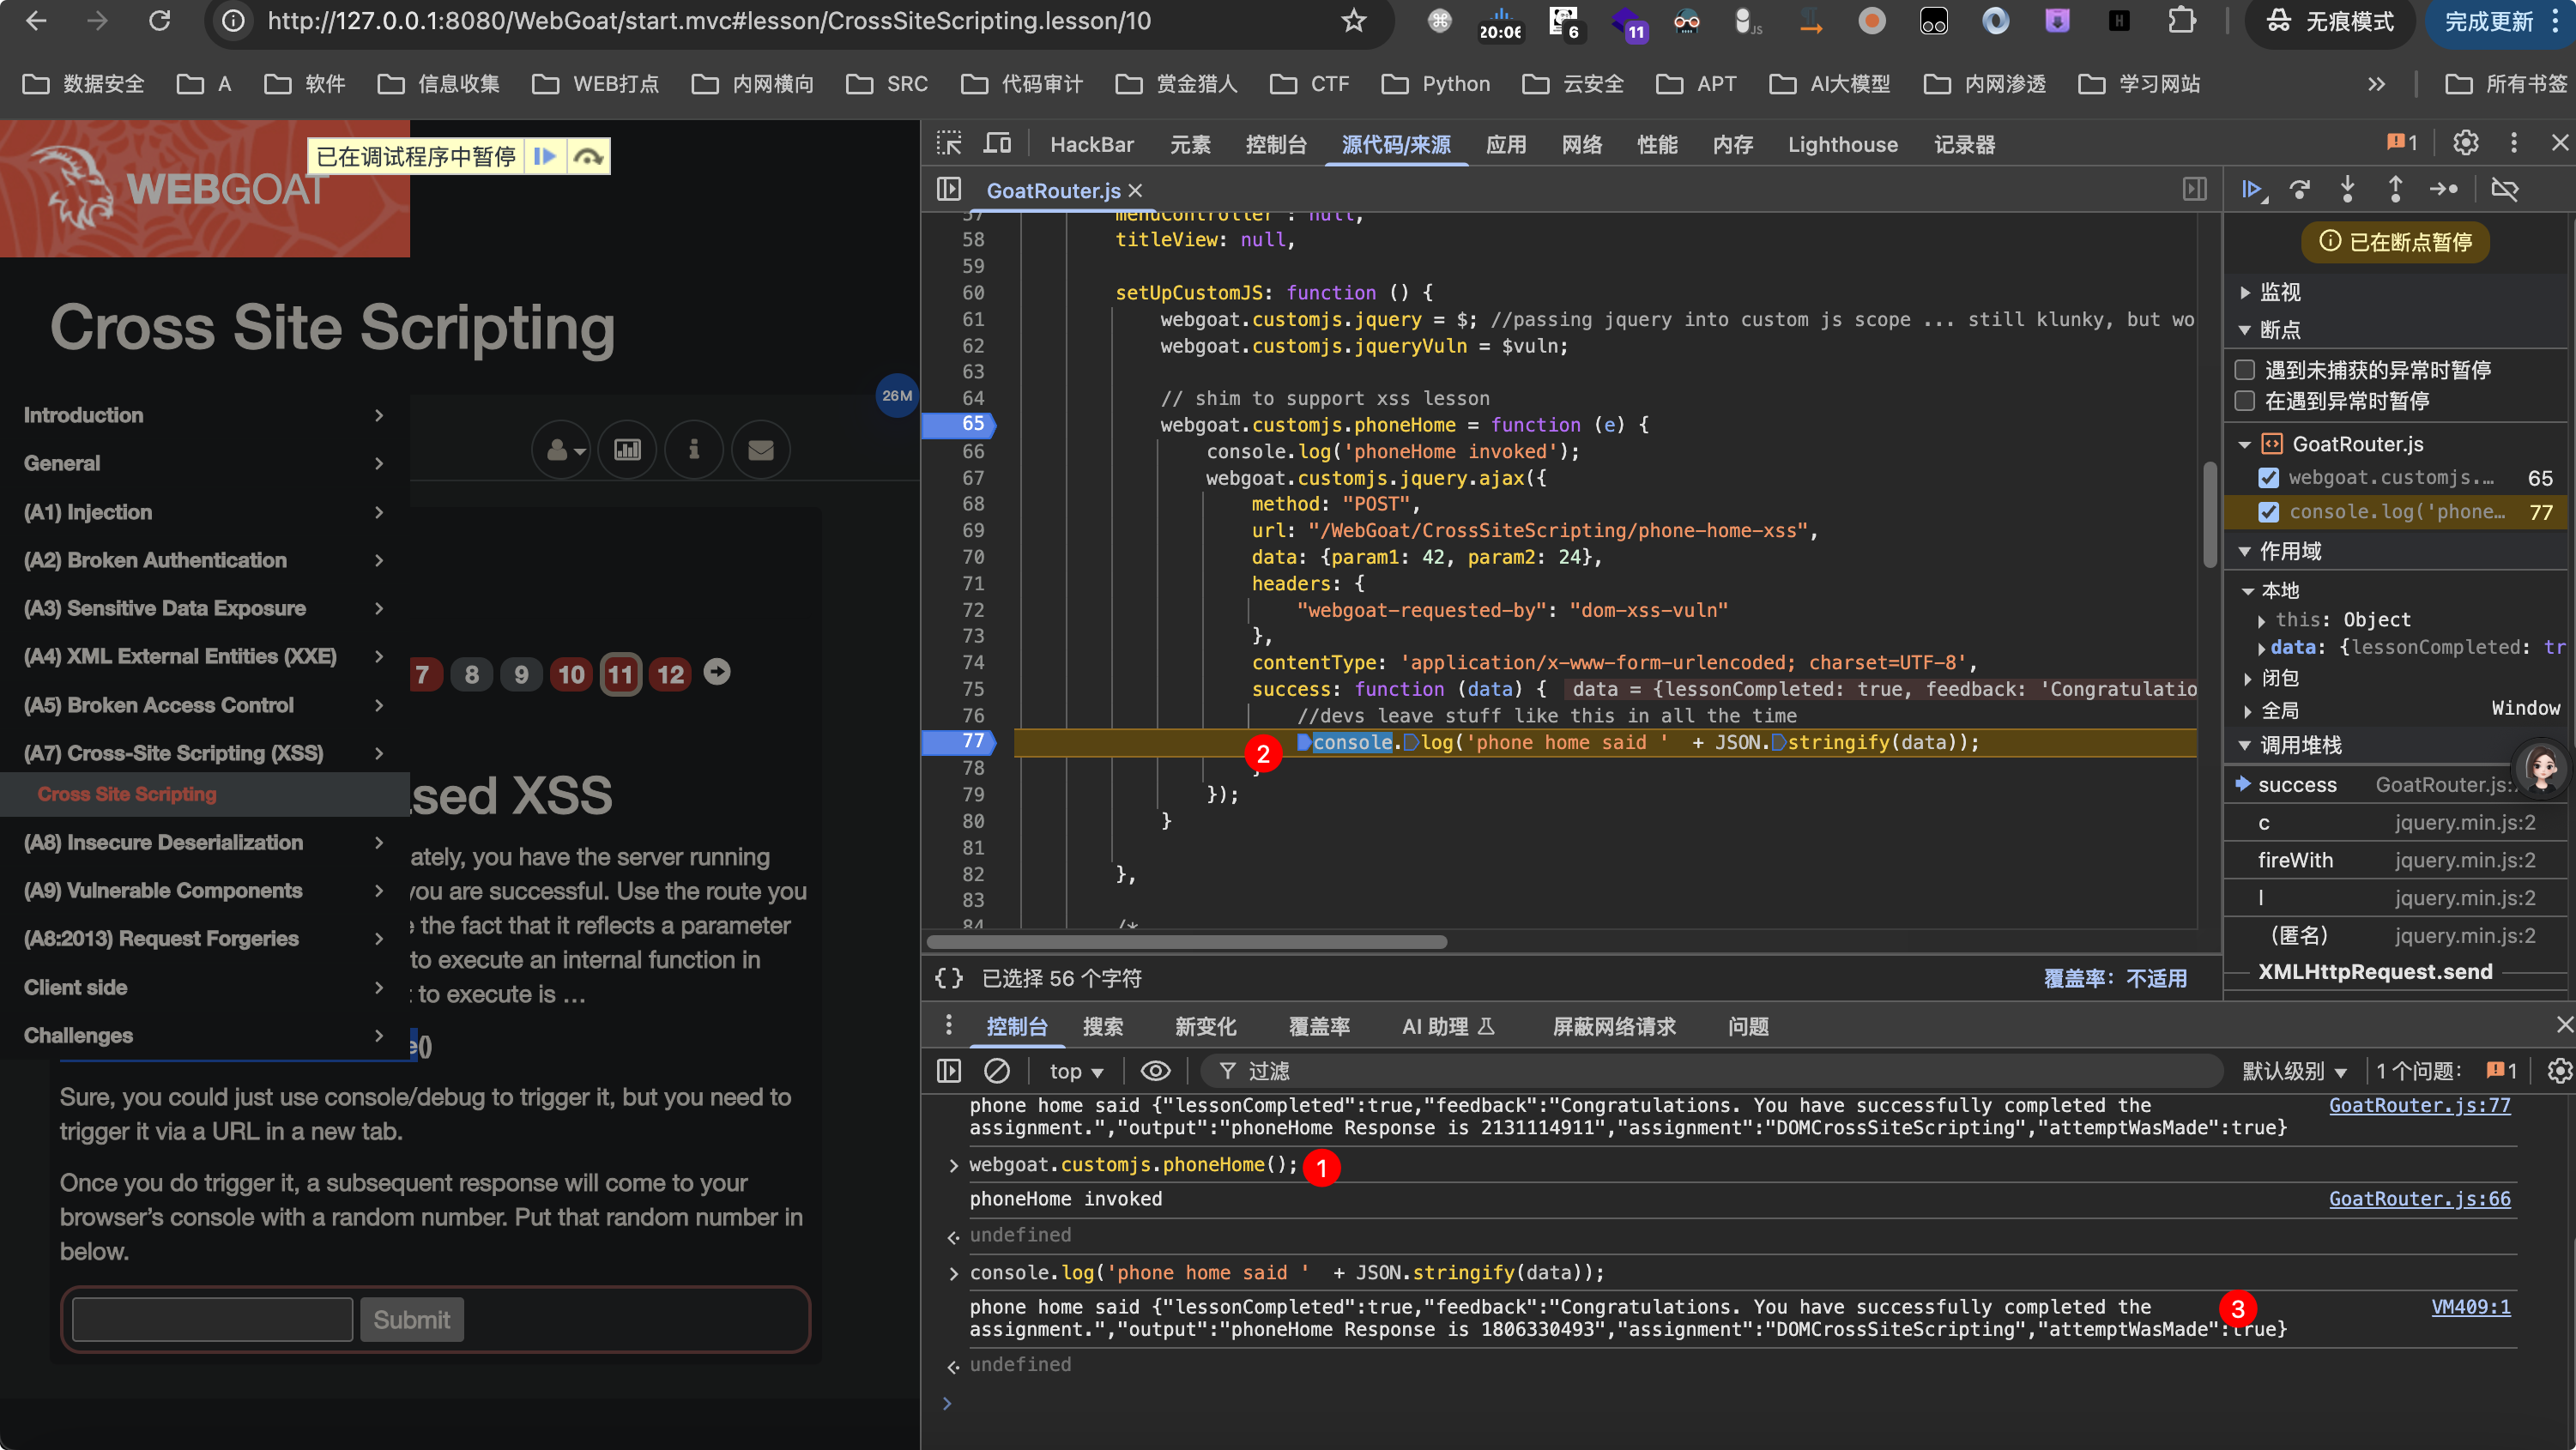Deactivate all breakpoints icon
The width and height of the screenshot is (2576, 1450).
[x=2505, y=189]
